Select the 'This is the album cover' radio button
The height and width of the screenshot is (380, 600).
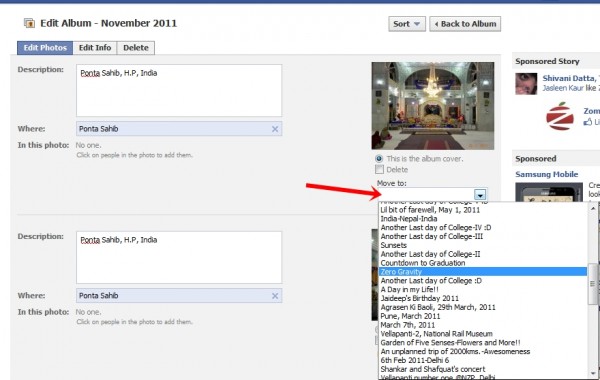tap(379, 158)
